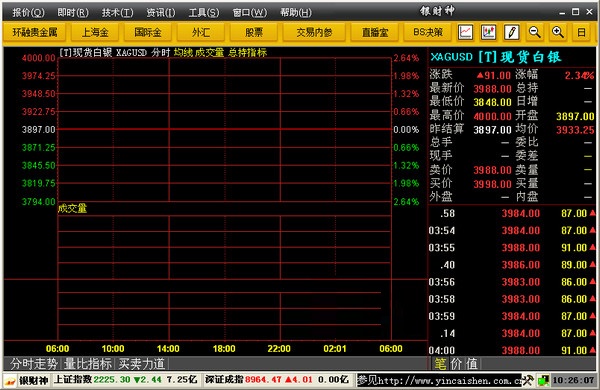Viewport: 600px width, 390px height.
Task: Select the 值 value tab
Action: (471, 364)
